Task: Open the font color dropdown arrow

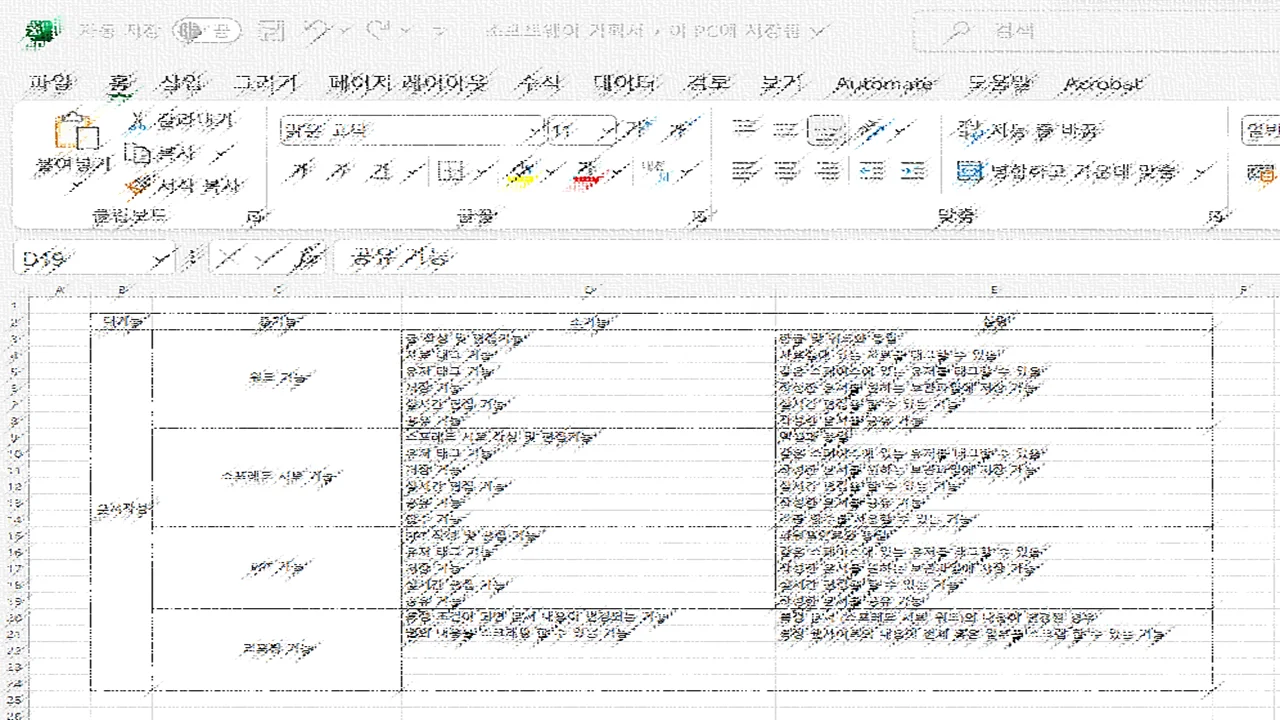Action: [x=617, y=172]
